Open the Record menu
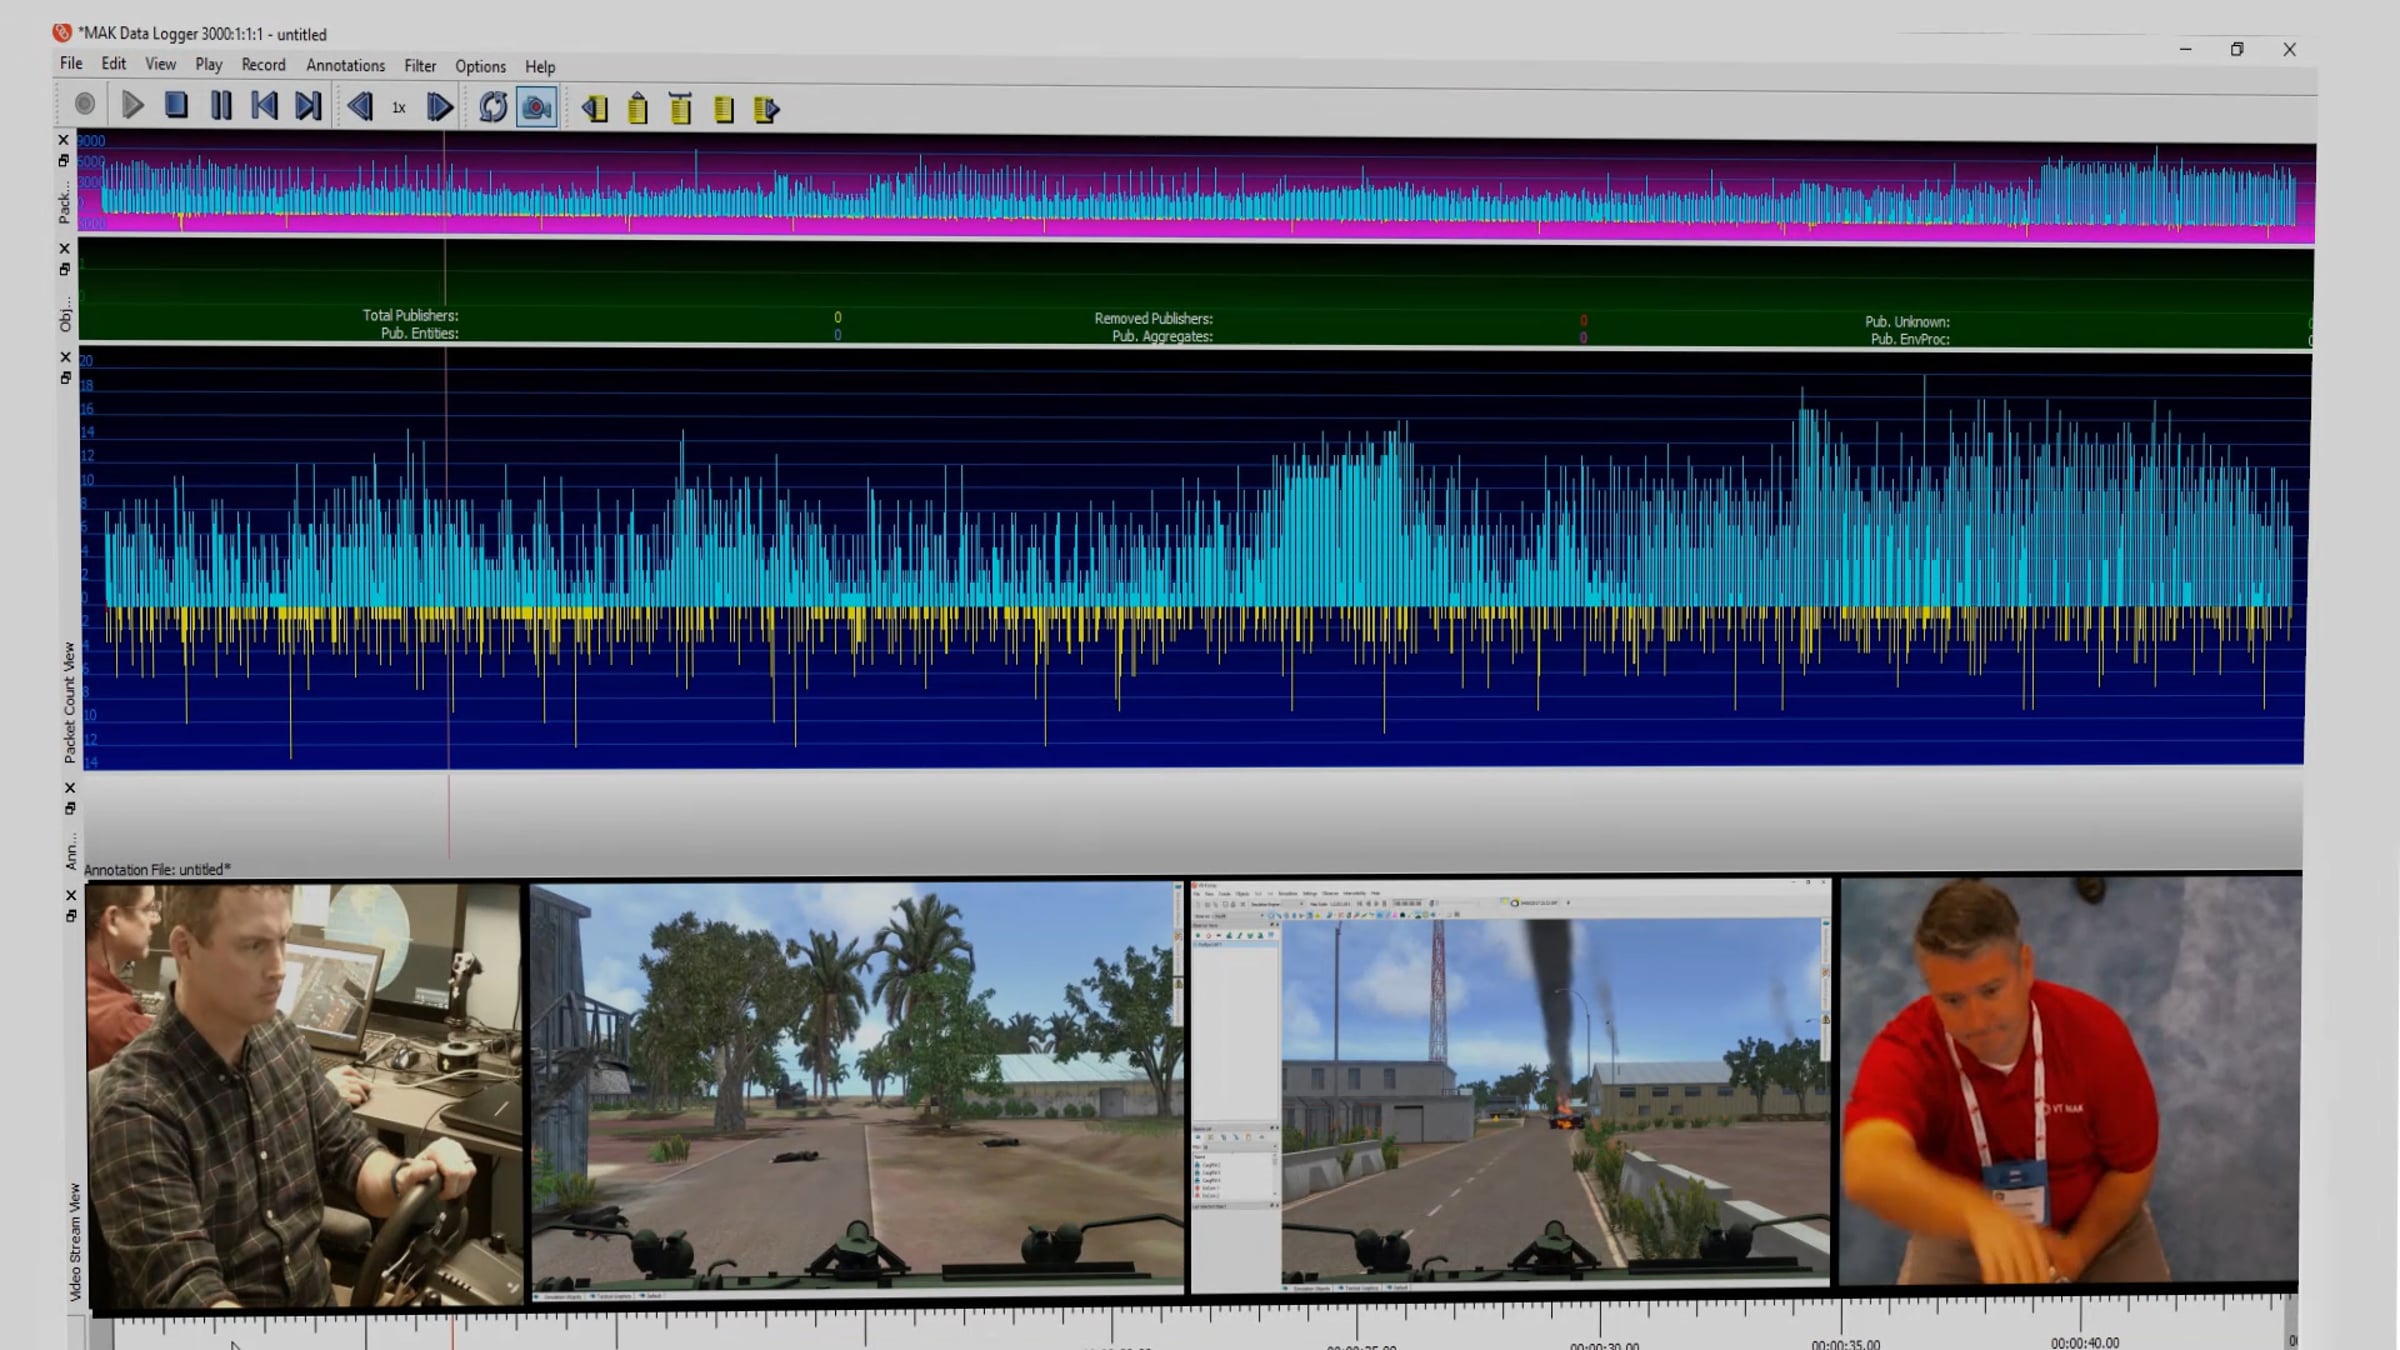 [263, 65]
